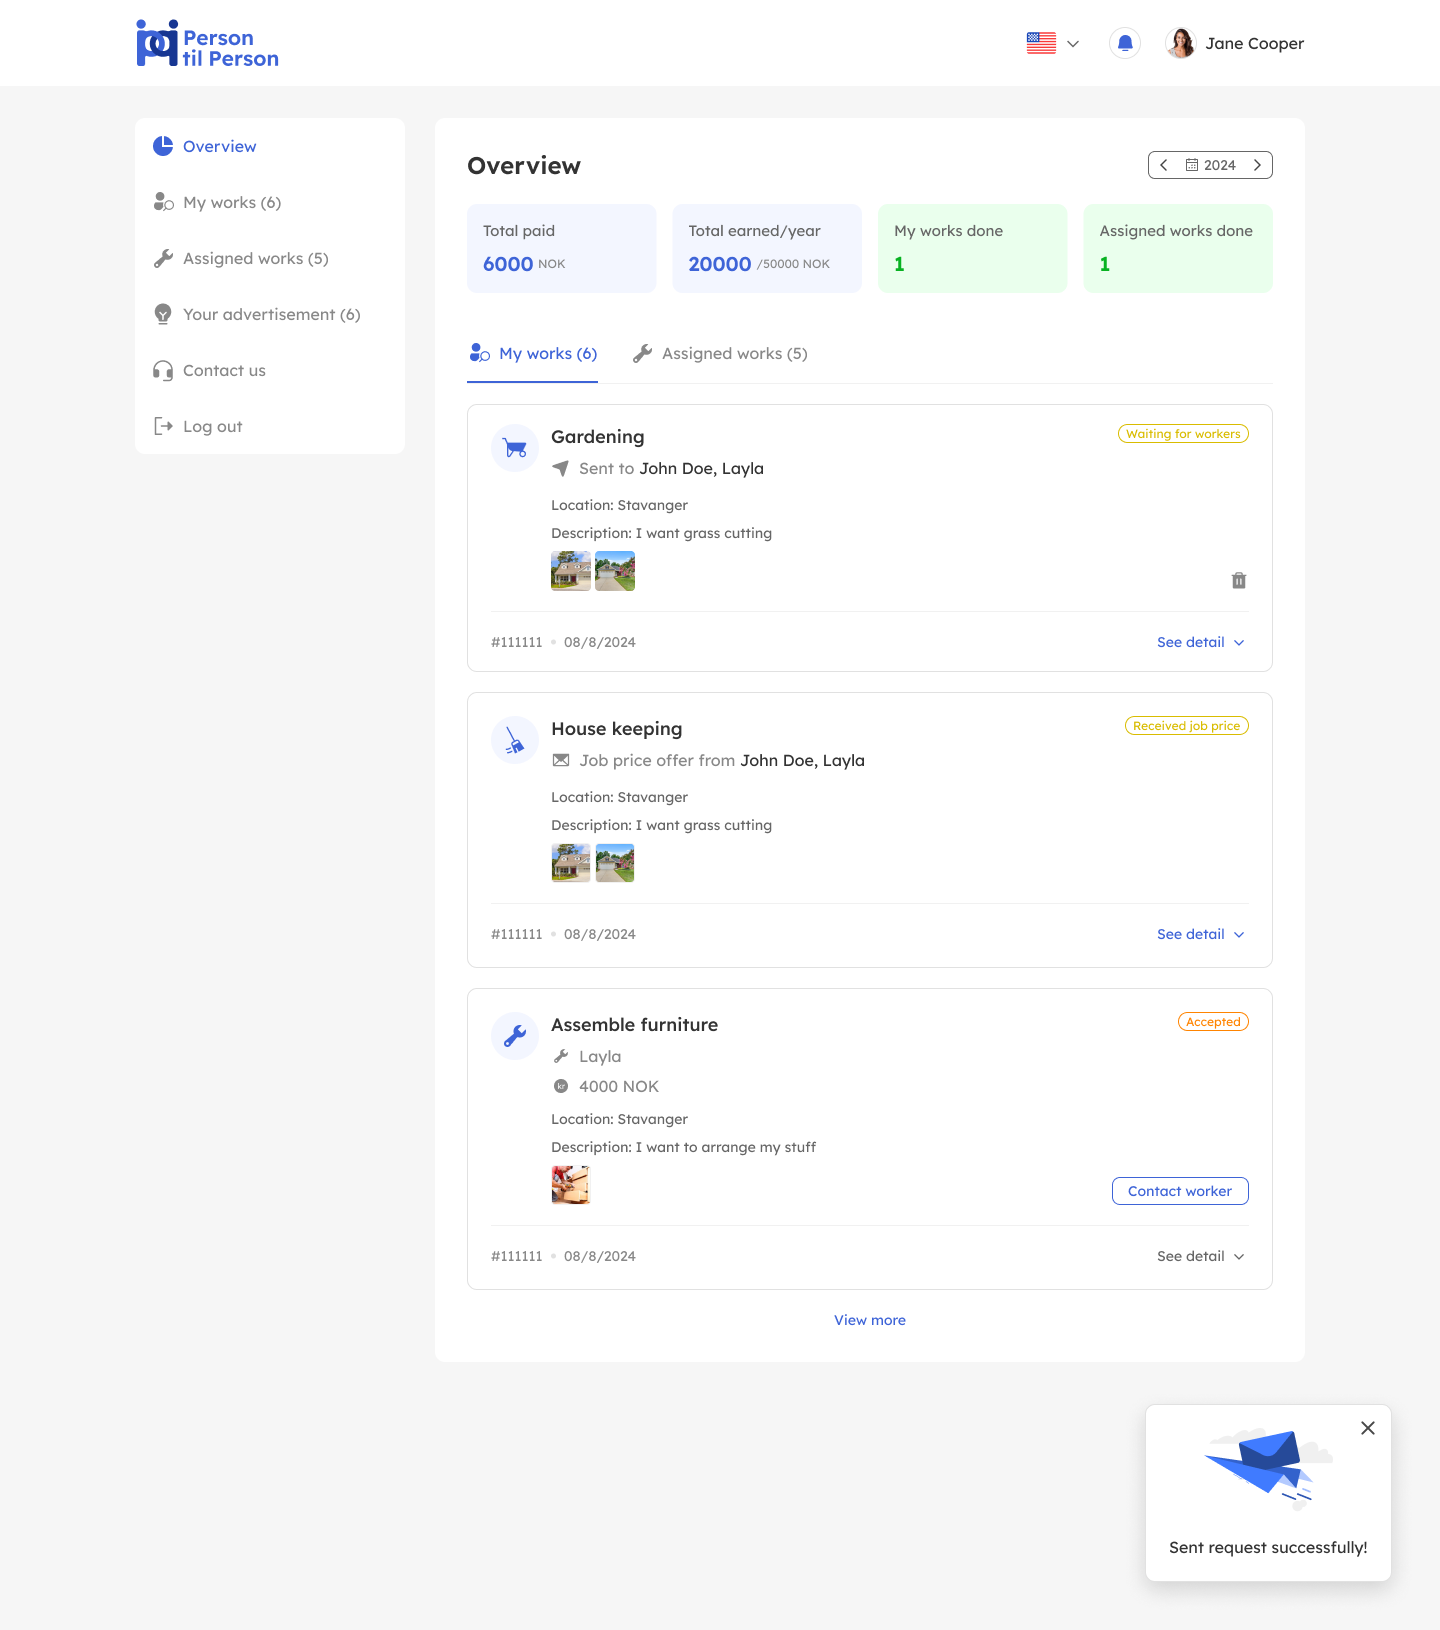1440x1630 pixels.
Task: Click the Person til Person logo
Action: (x=208, y=45)
